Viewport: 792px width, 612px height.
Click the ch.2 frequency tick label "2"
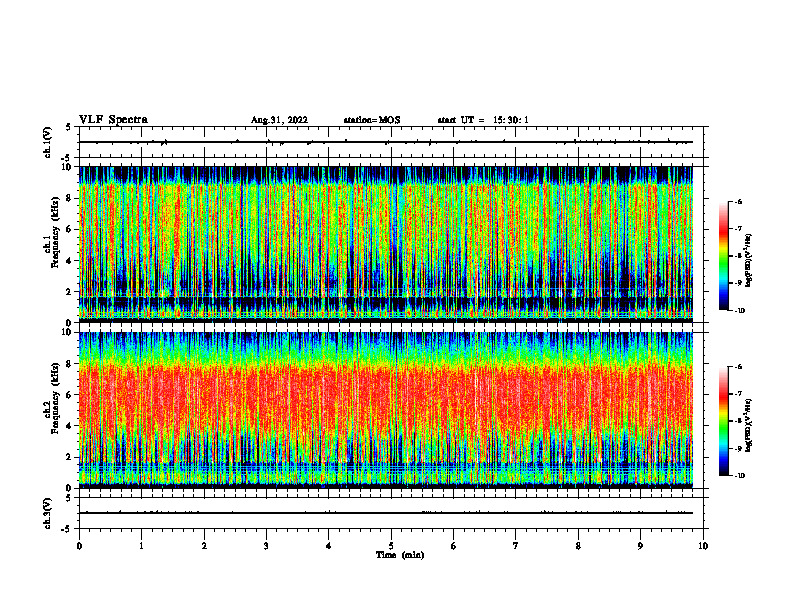tap(69, 457)
